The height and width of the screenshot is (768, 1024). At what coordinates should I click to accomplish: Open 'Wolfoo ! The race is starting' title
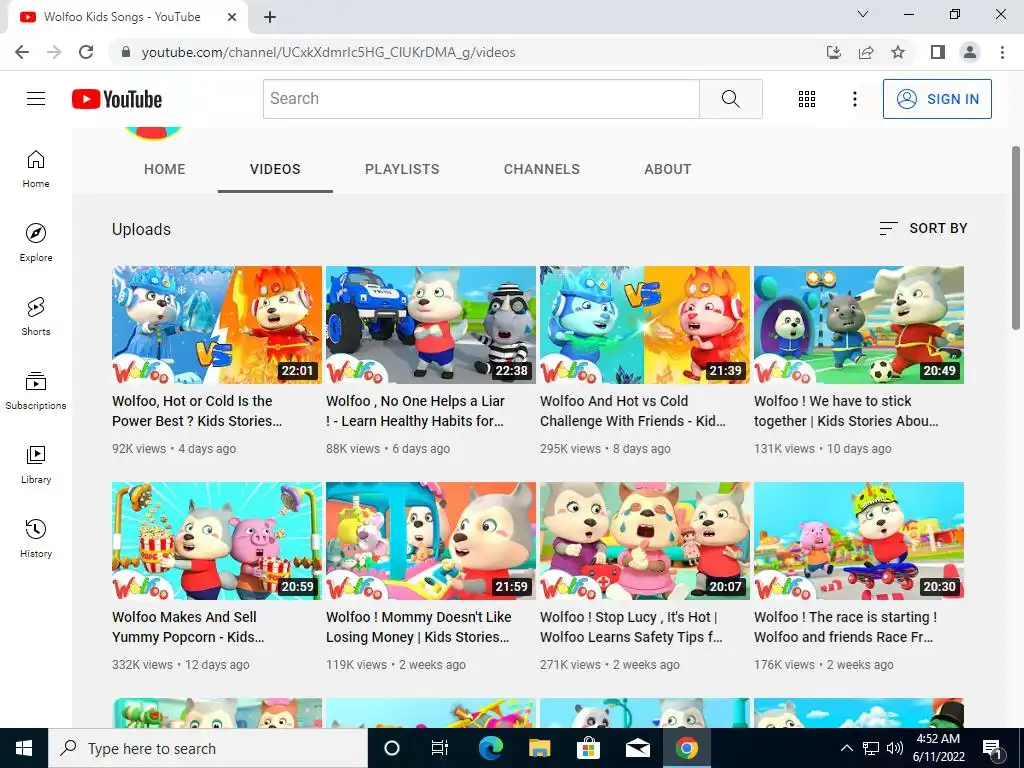[x=846, y=627]
